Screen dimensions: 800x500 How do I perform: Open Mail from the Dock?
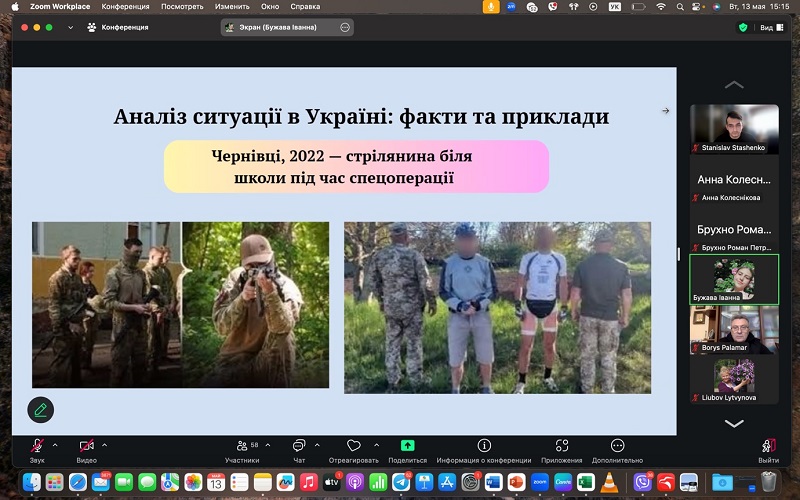click(x=101, y=482)
